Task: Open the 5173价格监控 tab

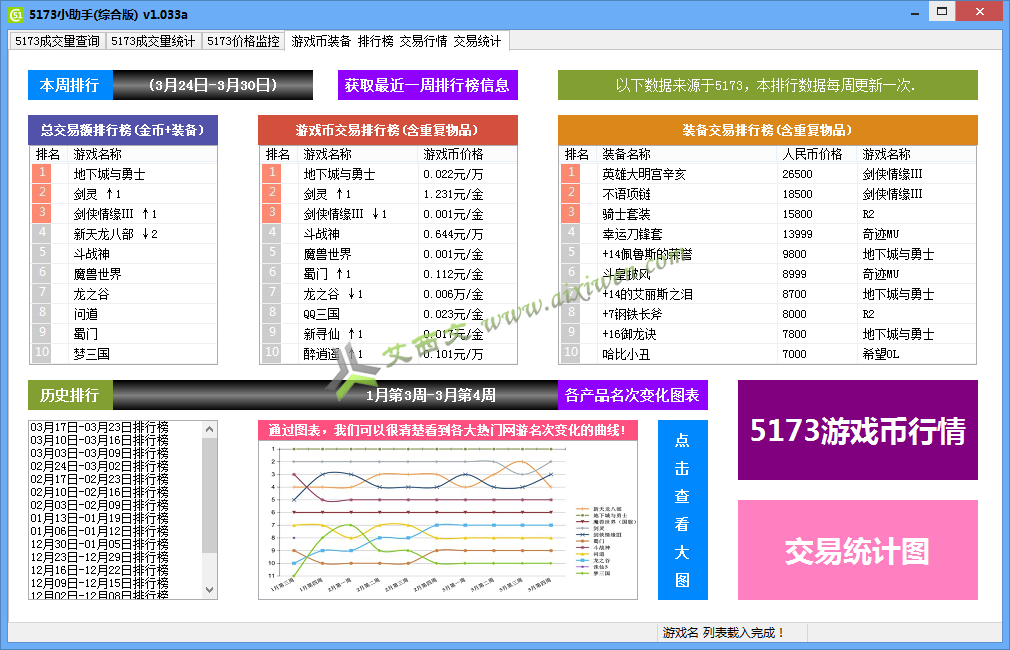Action: pyautogui.click(x=243, y=41)
